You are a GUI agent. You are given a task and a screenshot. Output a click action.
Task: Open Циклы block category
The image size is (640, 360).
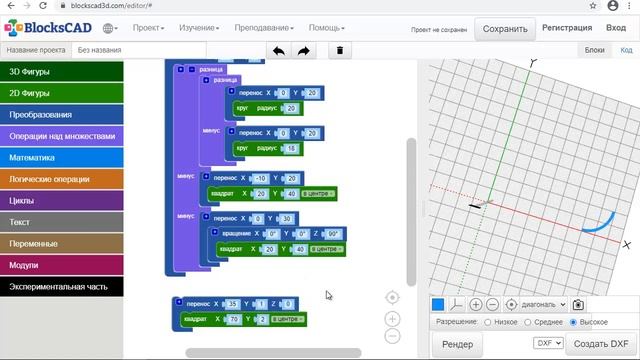click(x=62, y=200)
